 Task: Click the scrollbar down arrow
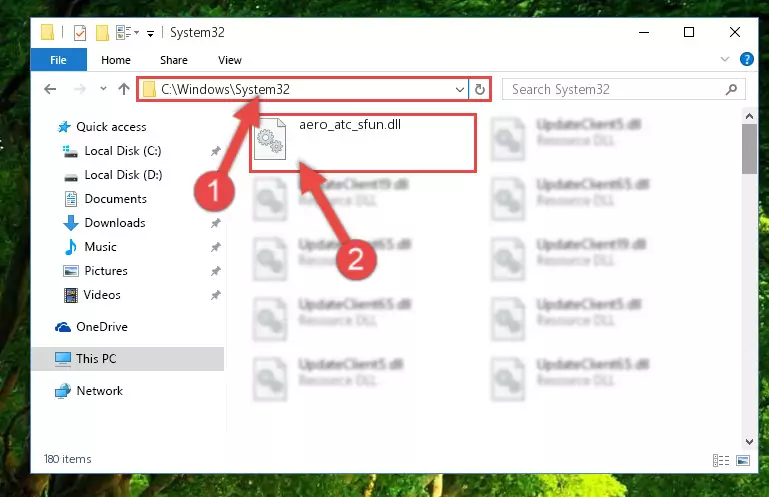tap(749, 442)
